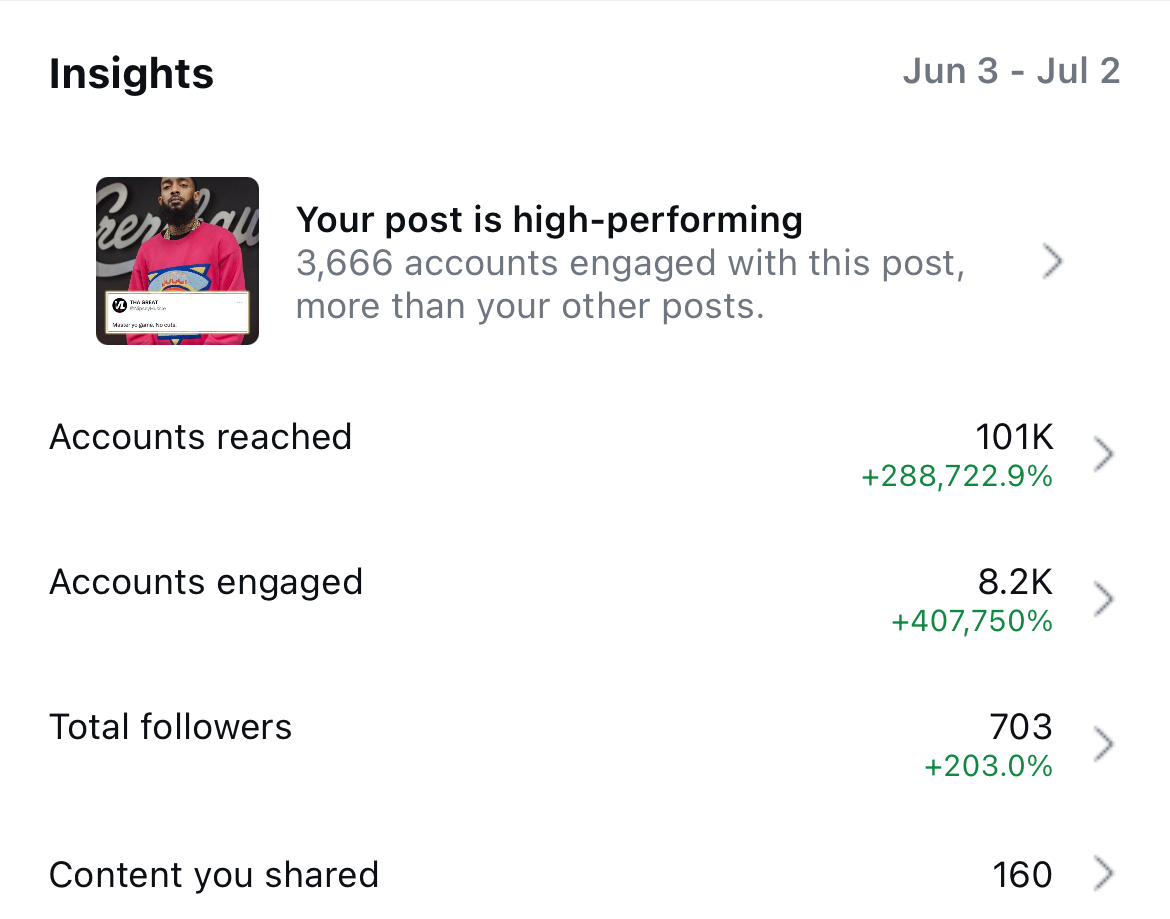Open the Jun 3 - Jul 2 date range selector
Screen dimensions: 1170x919
point(1013,70)
